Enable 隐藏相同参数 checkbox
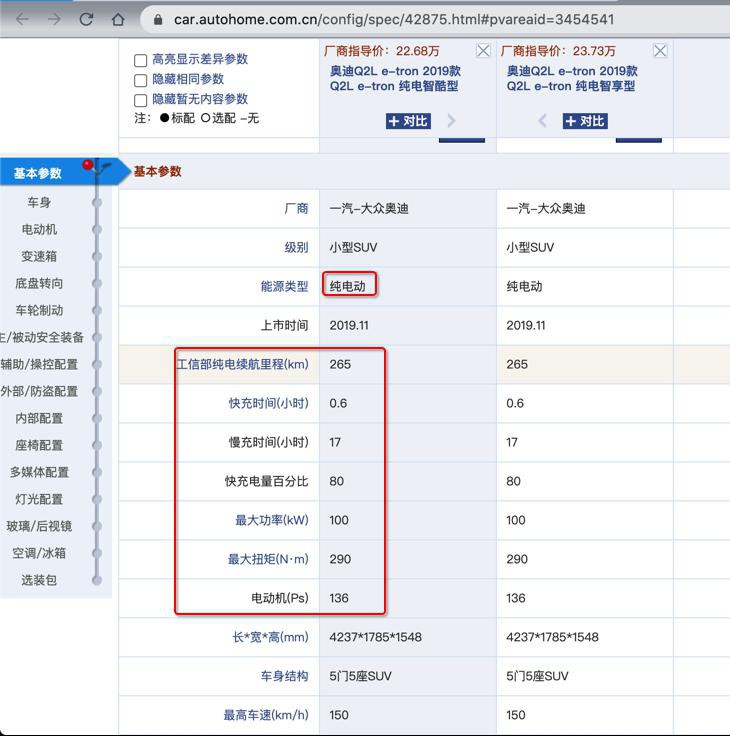Image resolution: width=730 pixels, height=736 pixels. 140,80
